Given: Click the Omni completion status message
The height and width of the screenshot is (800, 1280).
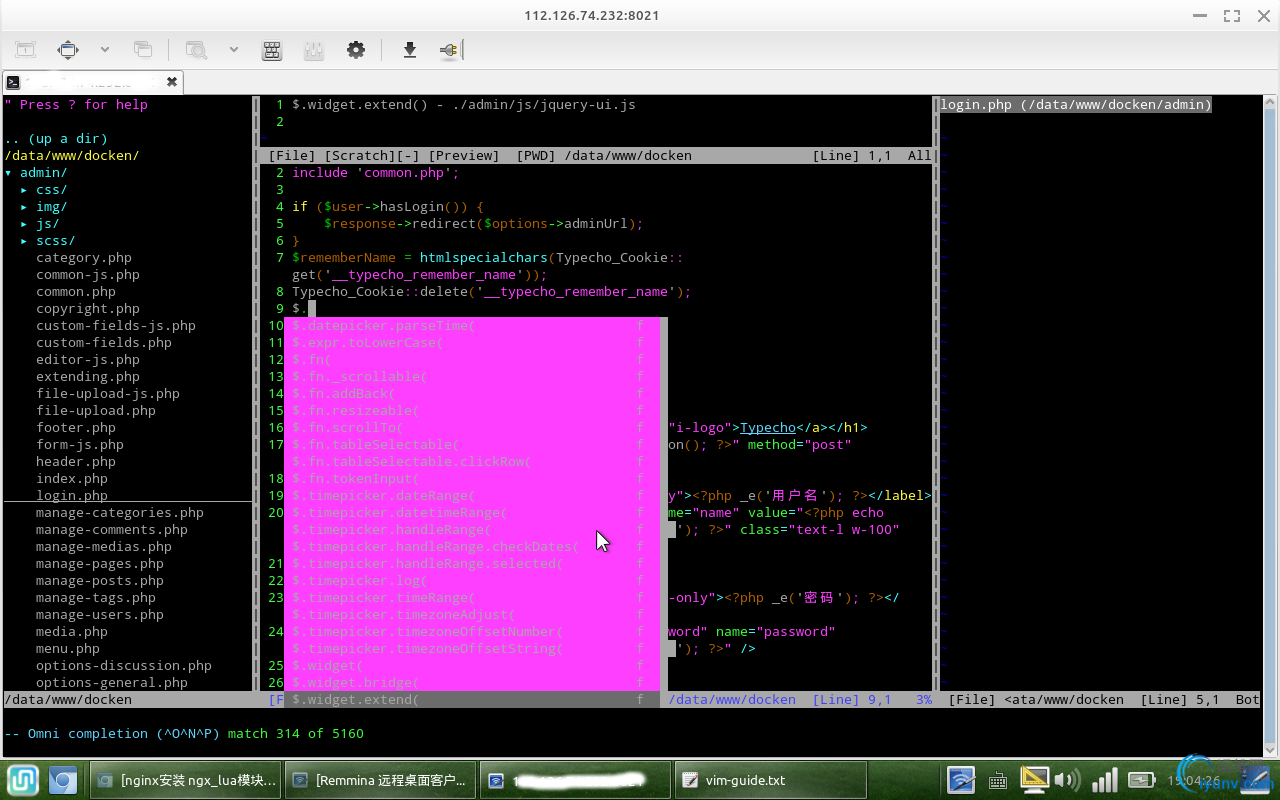Looking at the screenshot, I should [x=184, y=734].
